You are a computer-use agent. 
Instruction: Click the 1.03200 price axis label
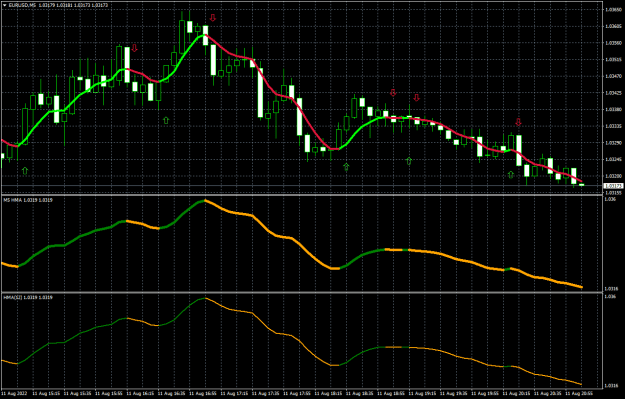pos(613,176)
